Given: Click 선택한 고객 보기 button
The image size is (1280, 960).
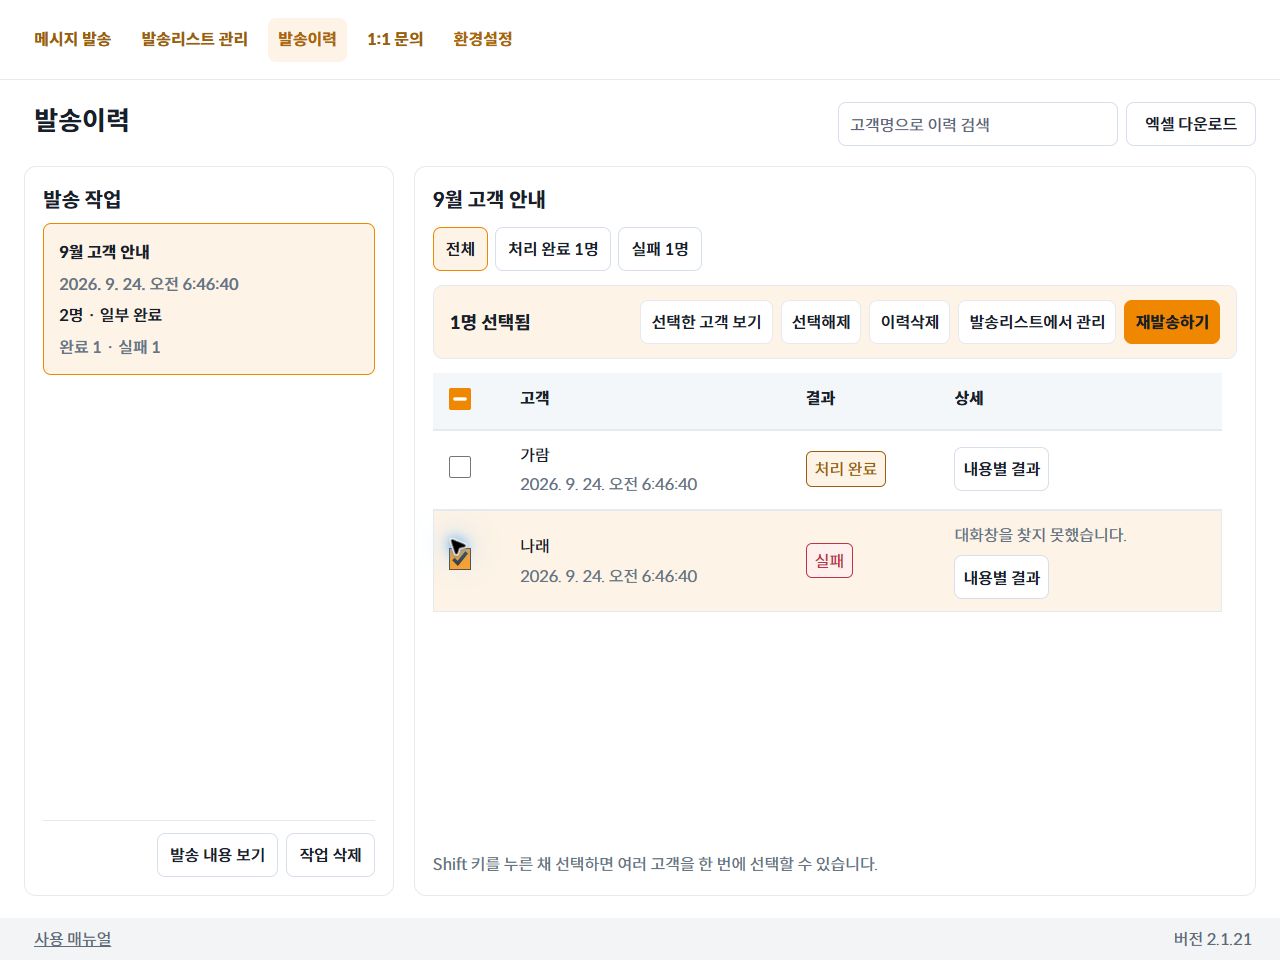Looking at the screenshot, I should pyautogui.click(x=706, y=322).
